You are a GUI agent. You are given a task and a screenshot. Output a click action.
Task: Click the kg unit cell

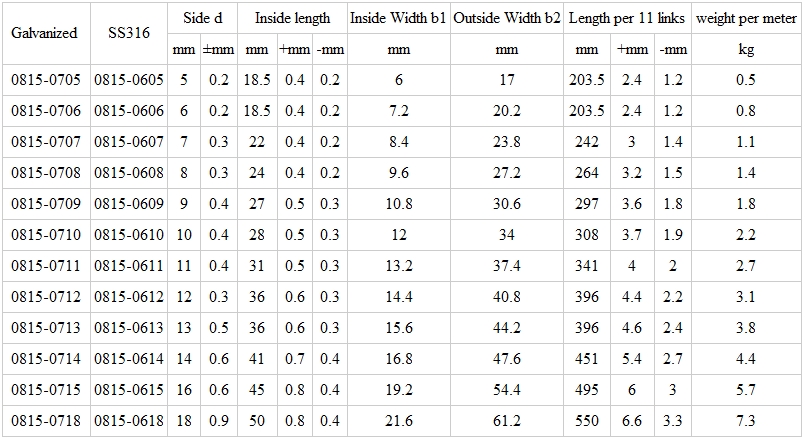[746, 49]
